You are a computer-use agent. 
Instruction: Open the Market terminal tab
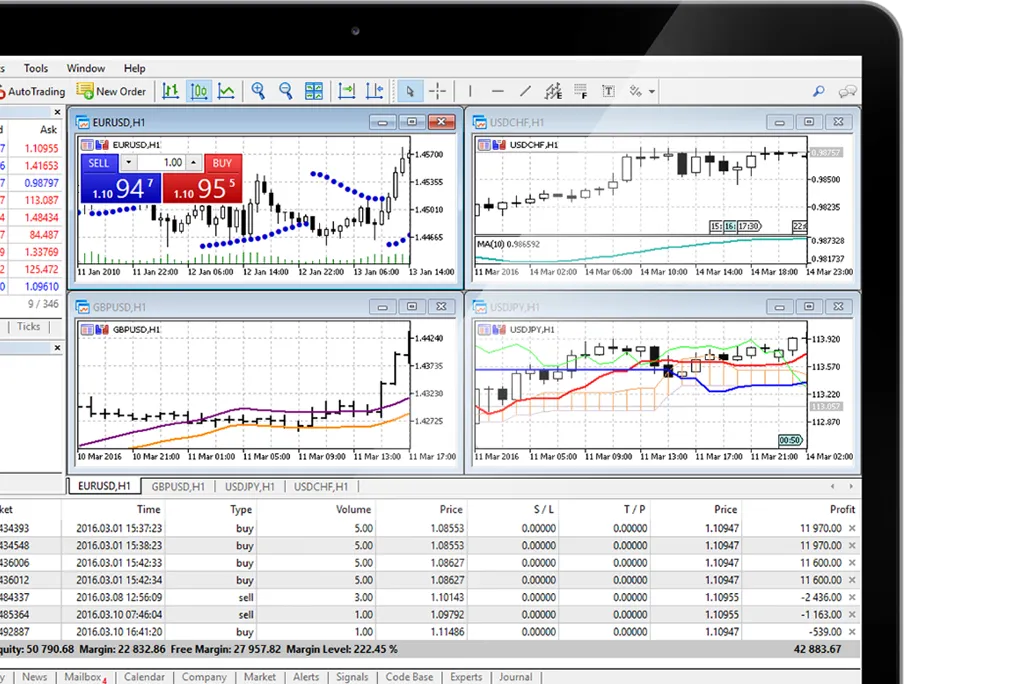[260, 677]
